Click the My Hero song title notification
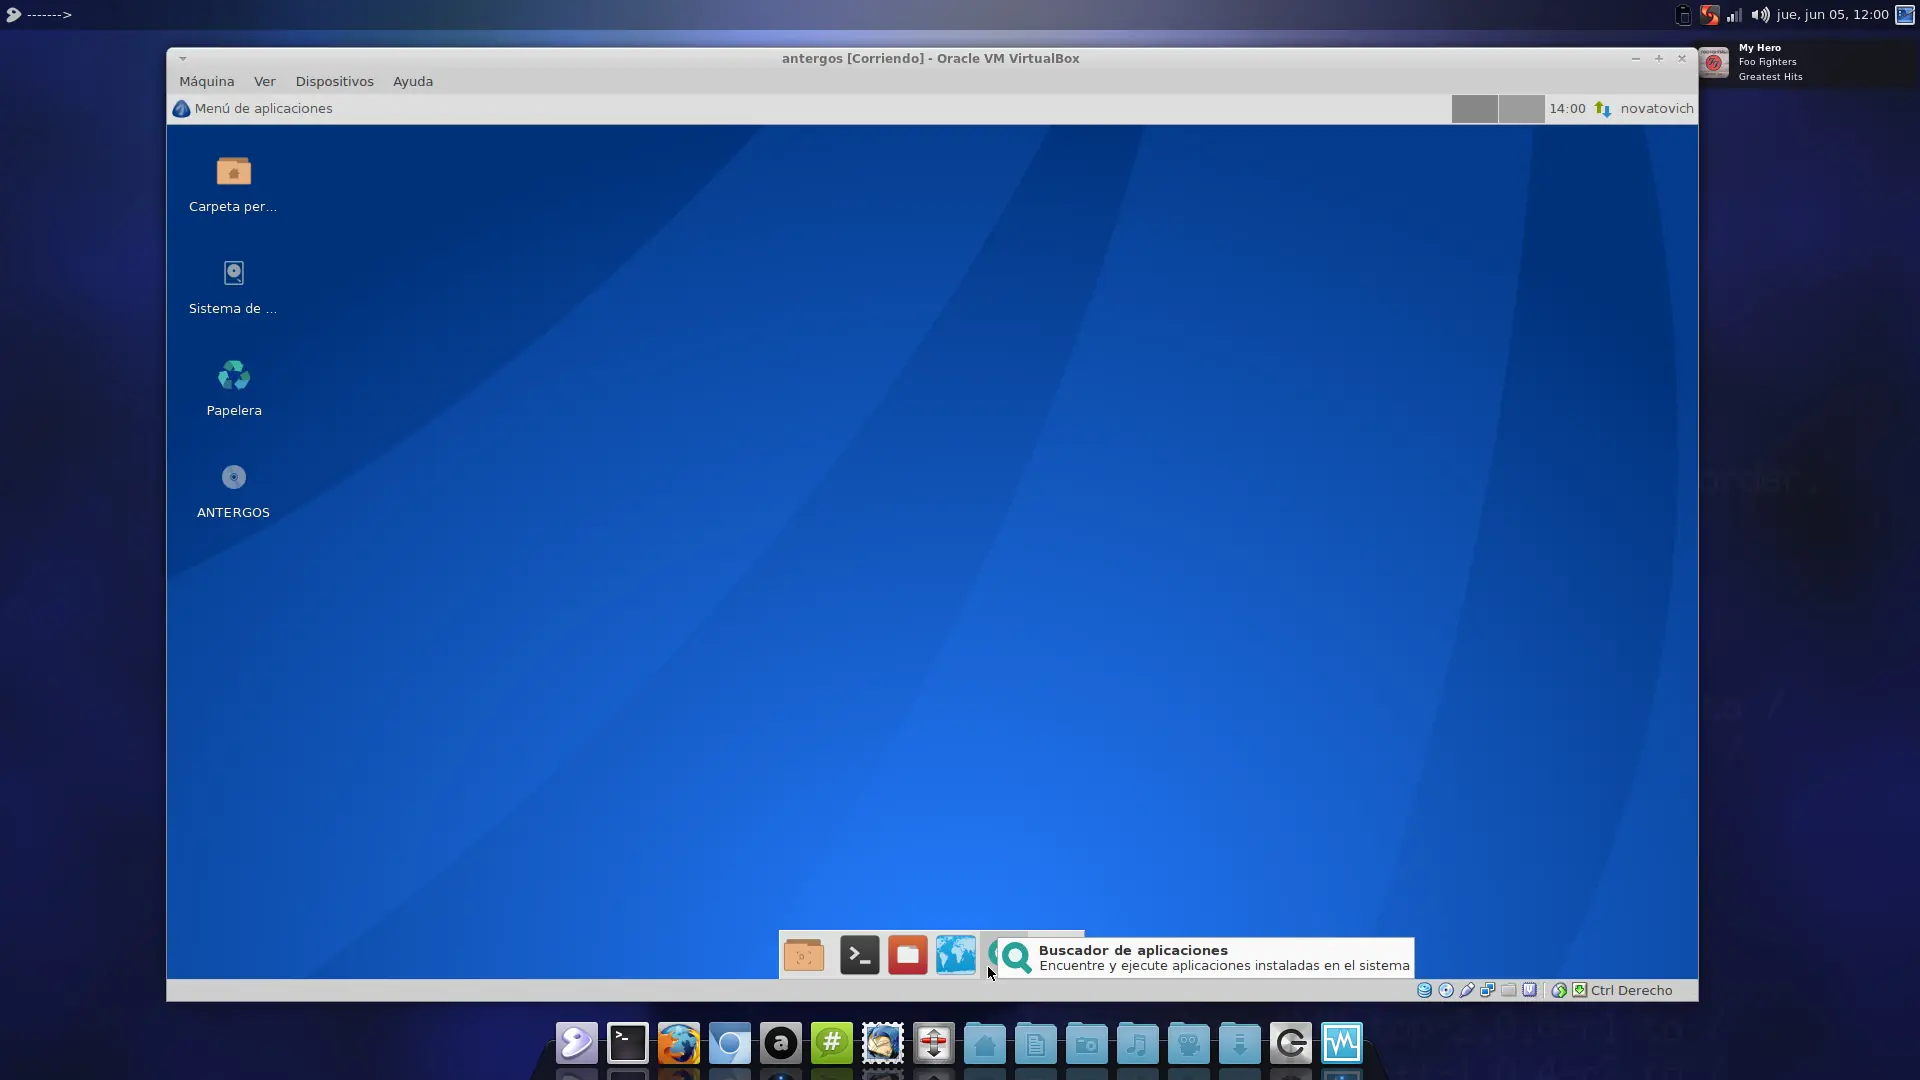 (x=1760, y=48)
